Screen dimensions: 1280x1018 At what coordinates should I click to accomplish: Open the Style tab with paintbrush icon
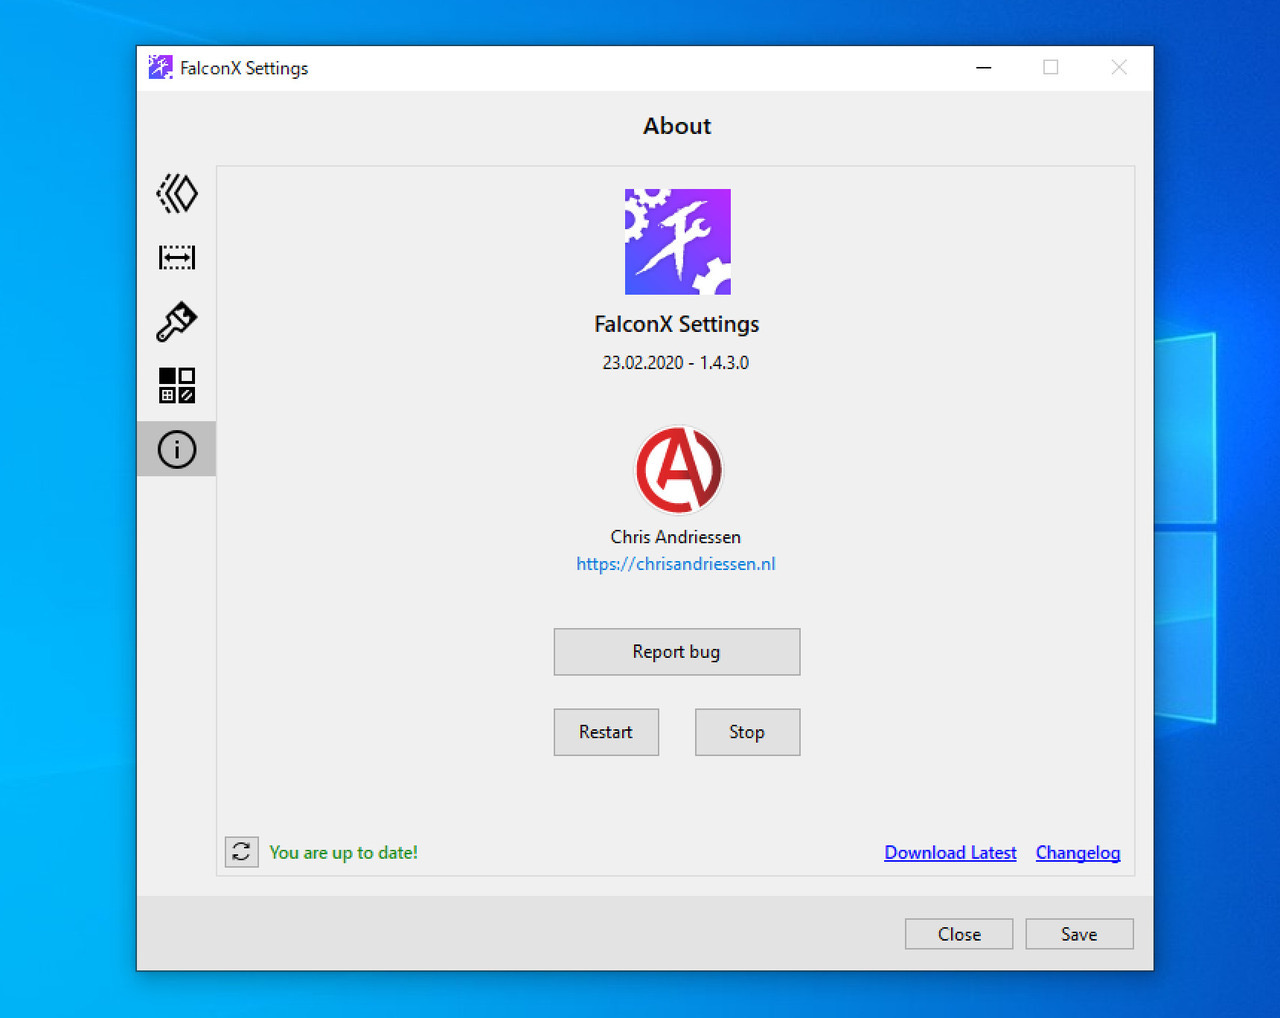[x=177, y=322]
